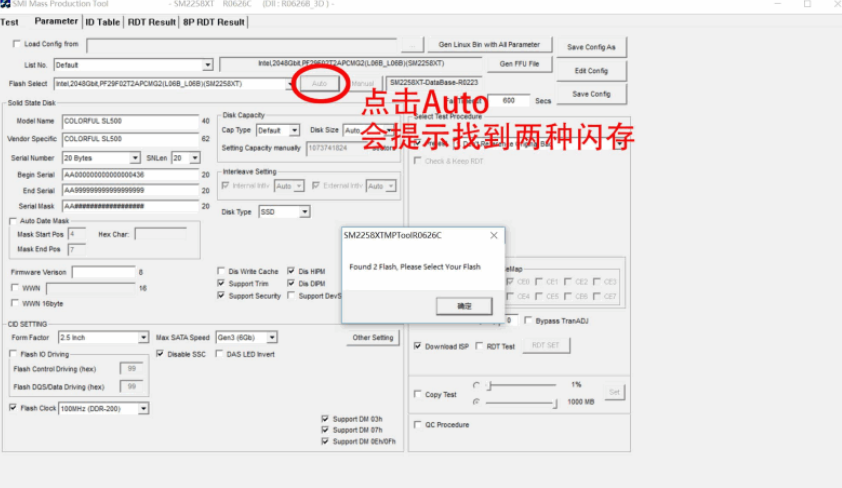
Task: Click the Serial Mask field
Action: [130, 206]
